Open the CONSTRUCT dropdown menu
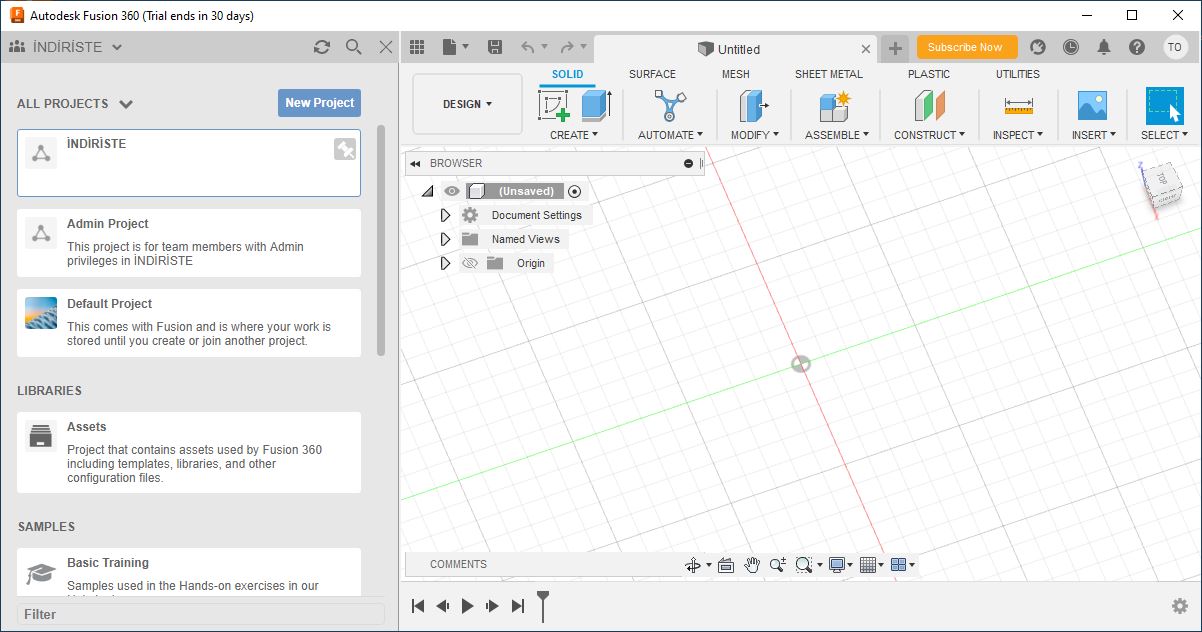This screenshot has height=632, width=1202. pyautogui.click(x=930, y=135)
